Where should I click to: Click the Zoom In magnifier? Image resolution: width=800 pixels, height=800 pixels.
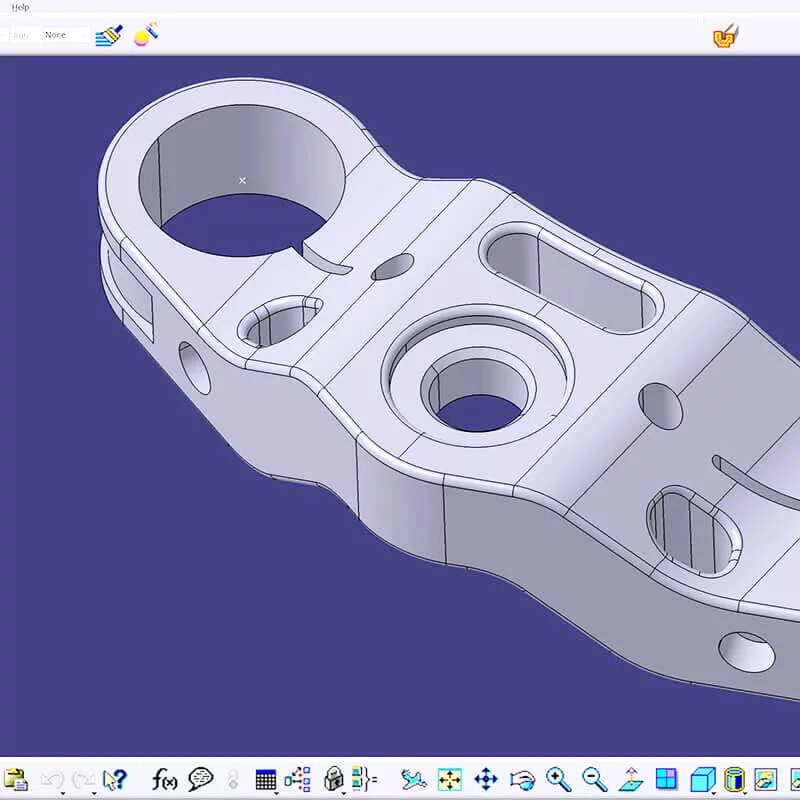tap(558, 779)
